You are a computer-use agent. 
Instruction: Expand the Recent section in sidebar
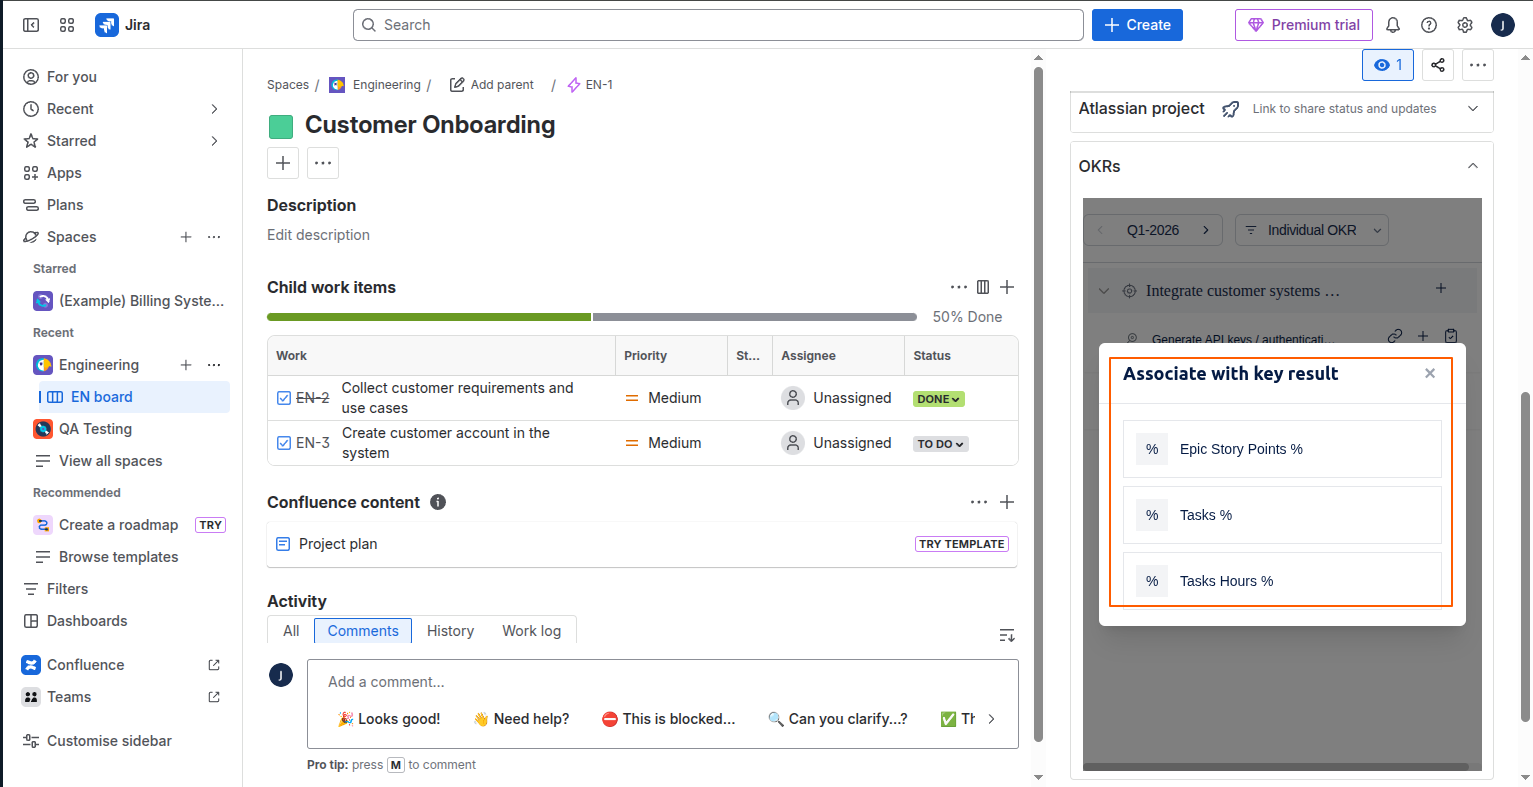coord(214,109)
